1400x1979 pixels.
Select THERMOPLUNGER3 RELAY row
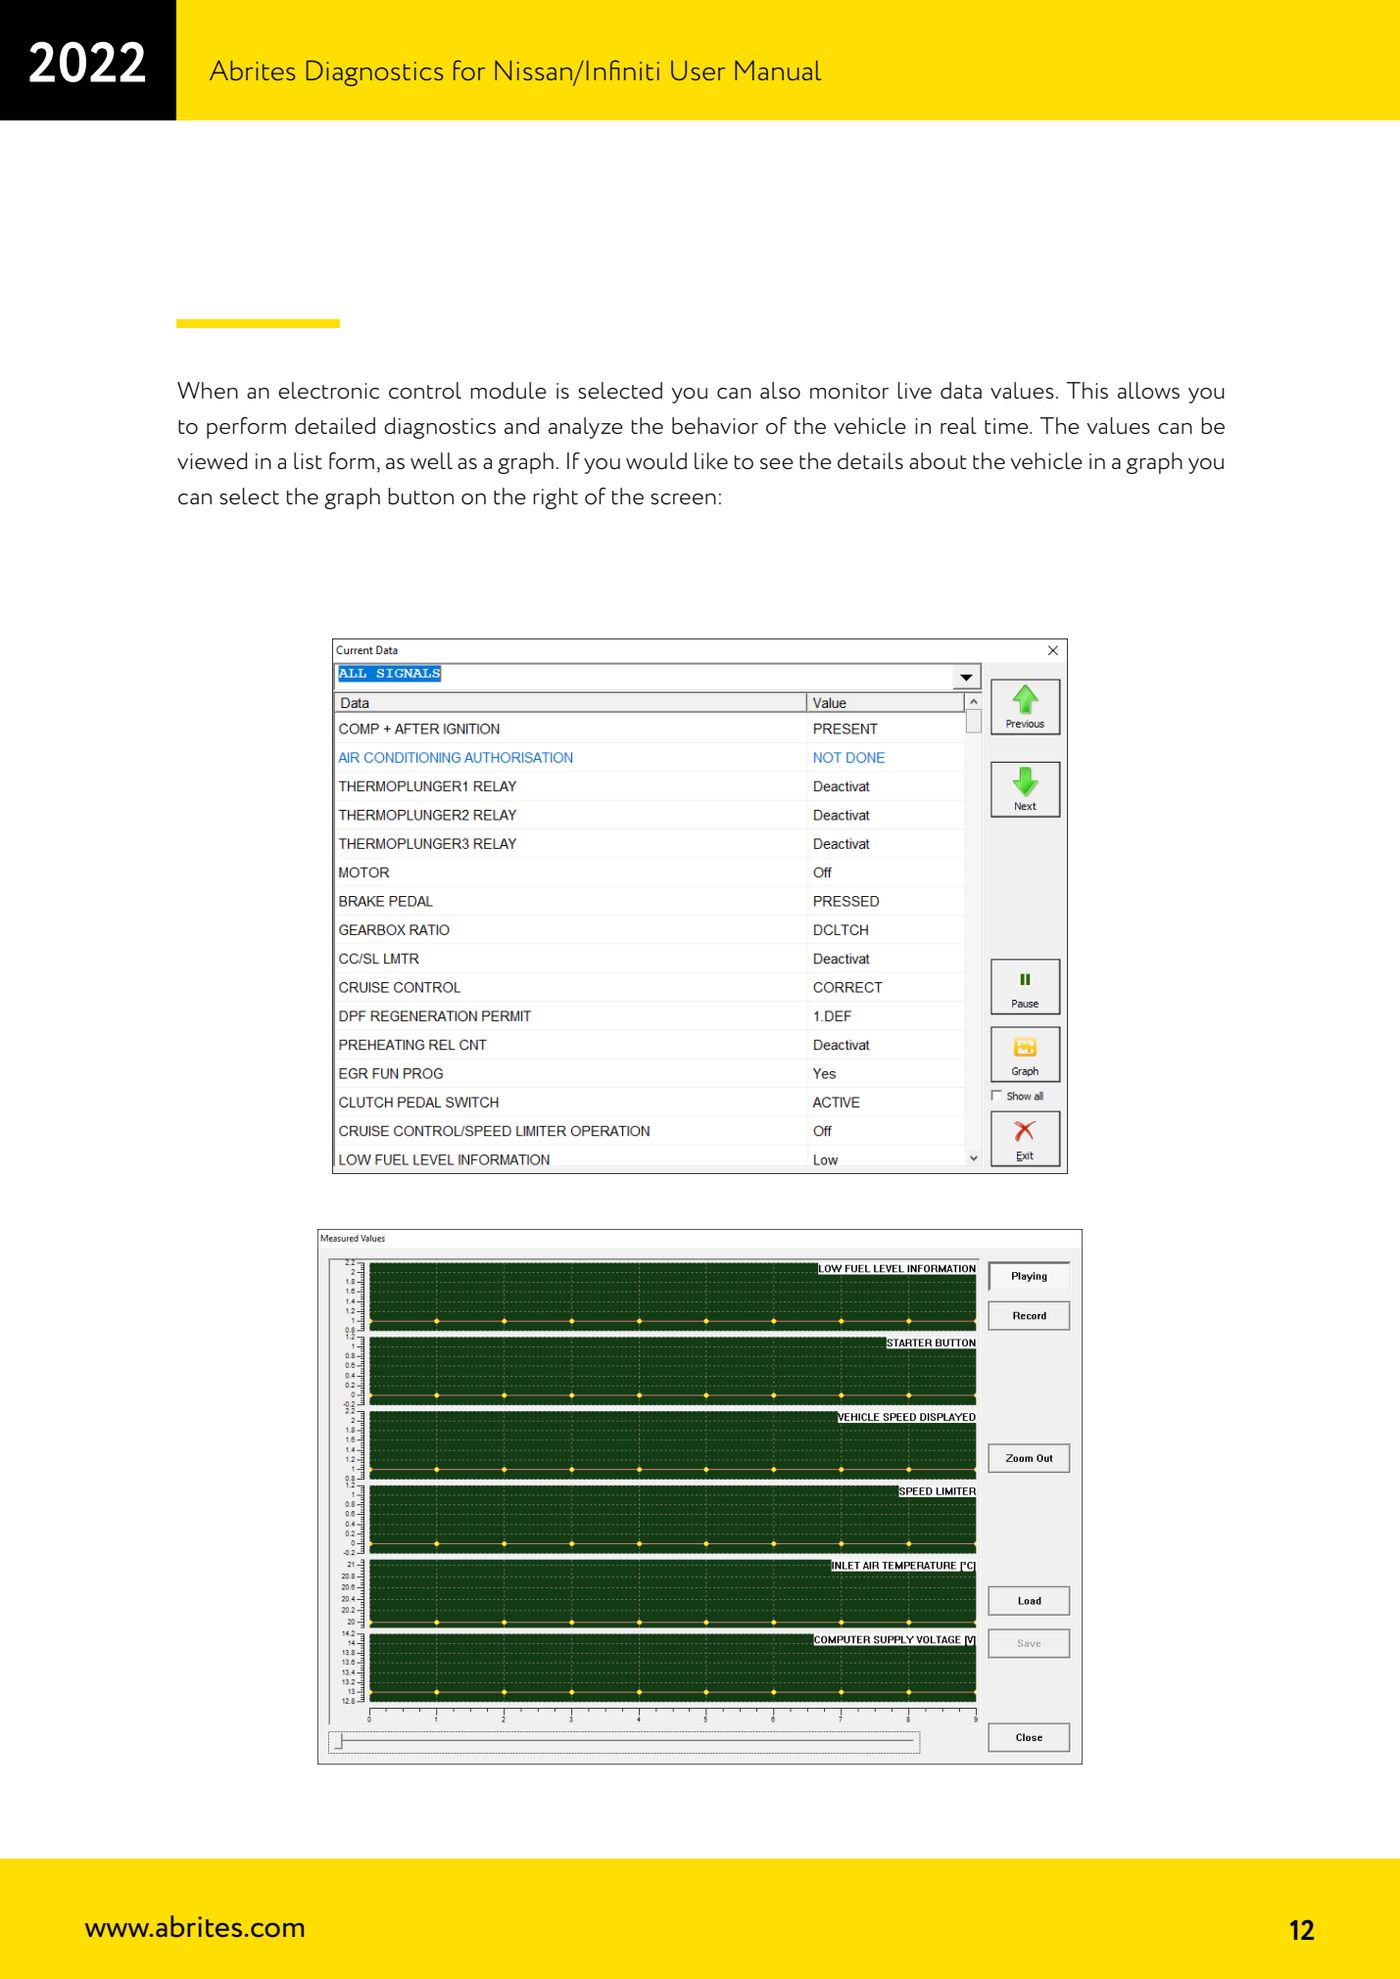[x=650, y=844]
